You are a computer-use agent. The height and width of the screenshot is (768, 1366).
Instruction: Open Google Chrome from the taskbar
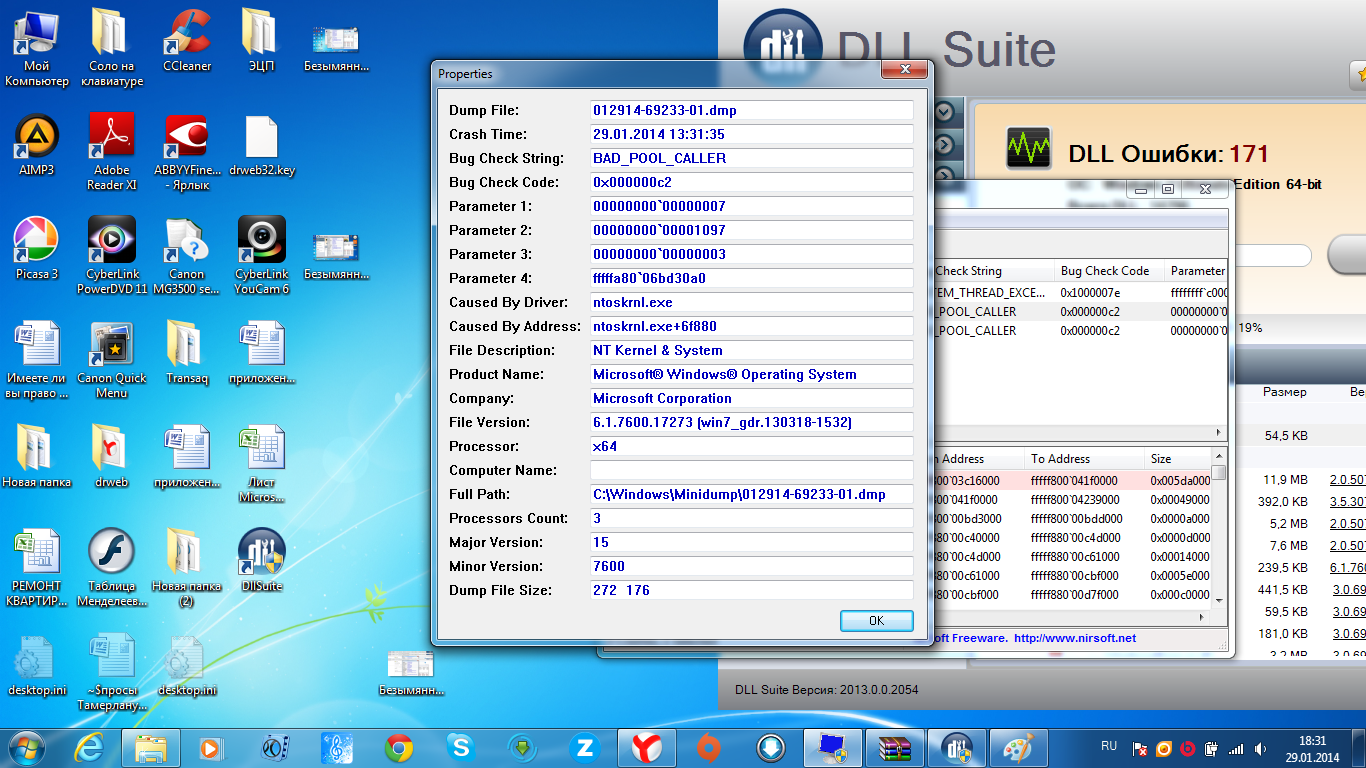pyautogui.click(x=399, y=747)
